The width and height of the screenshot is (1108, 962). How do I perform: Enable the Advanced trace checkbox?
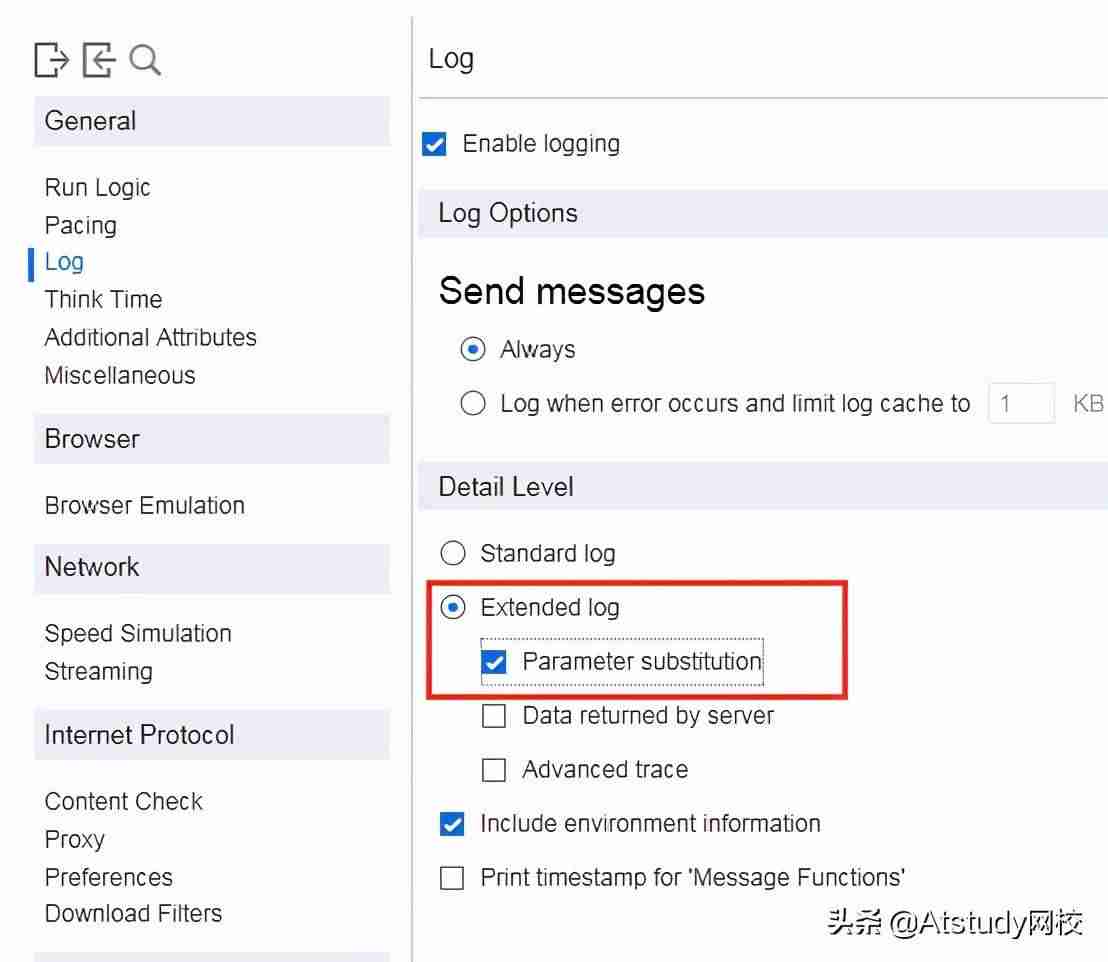(494, 770)
